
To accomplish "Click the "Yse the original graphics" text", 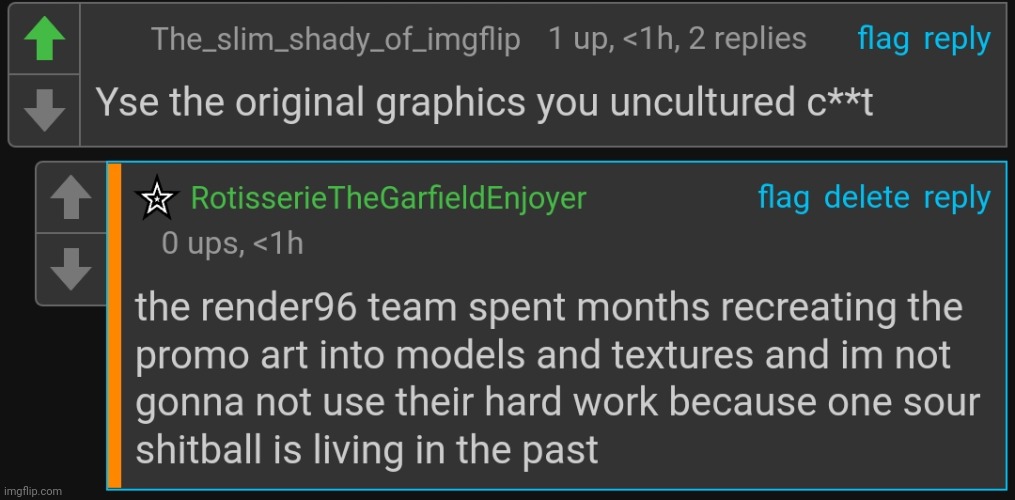I will point(484,103).
